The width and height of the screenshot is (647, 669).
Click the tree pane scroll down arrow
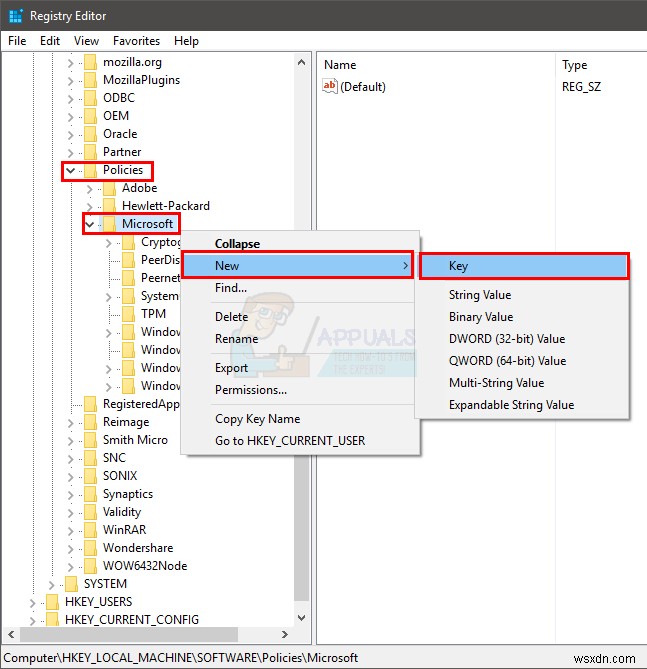point(302,618)
